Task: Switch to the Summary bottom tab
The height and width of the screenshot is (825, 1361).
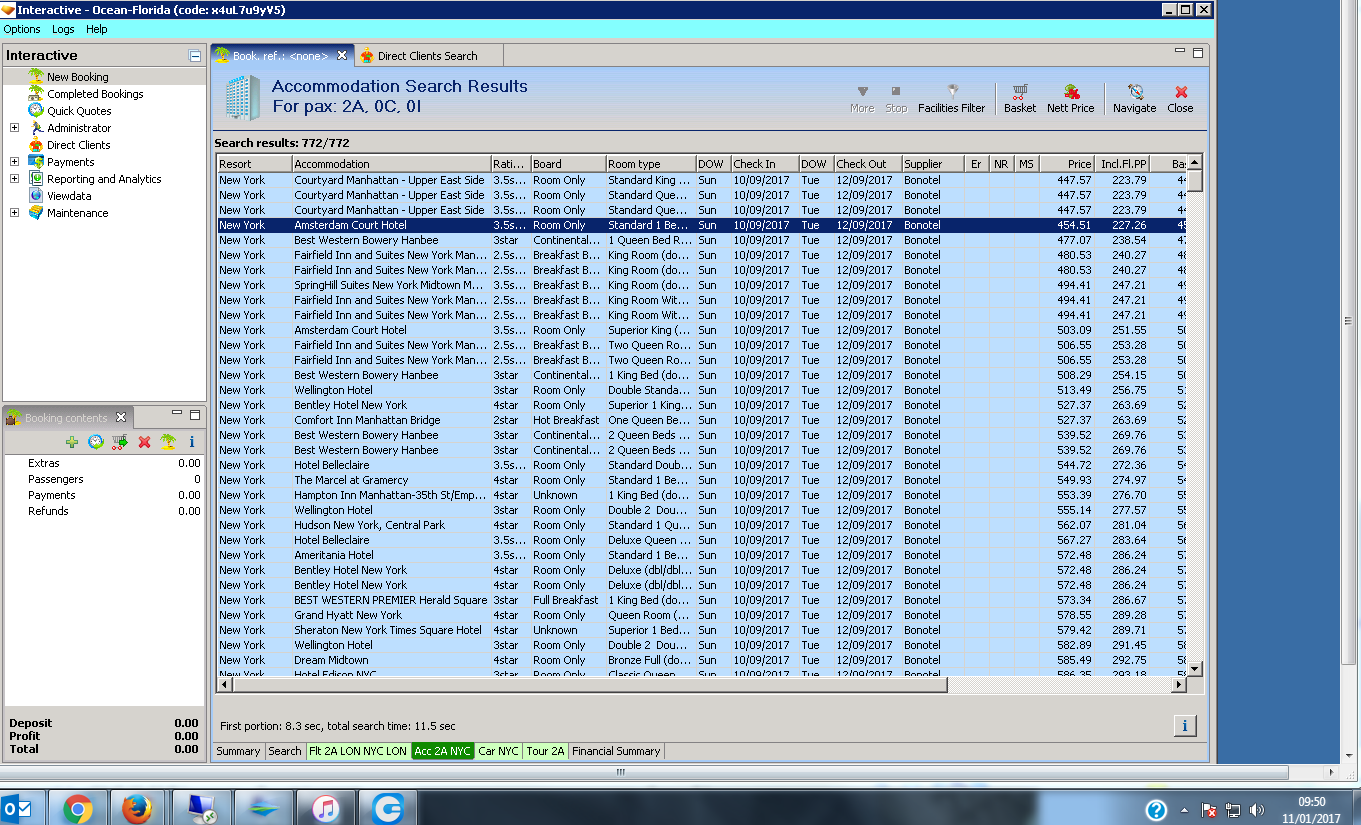Action: point(238,751)
